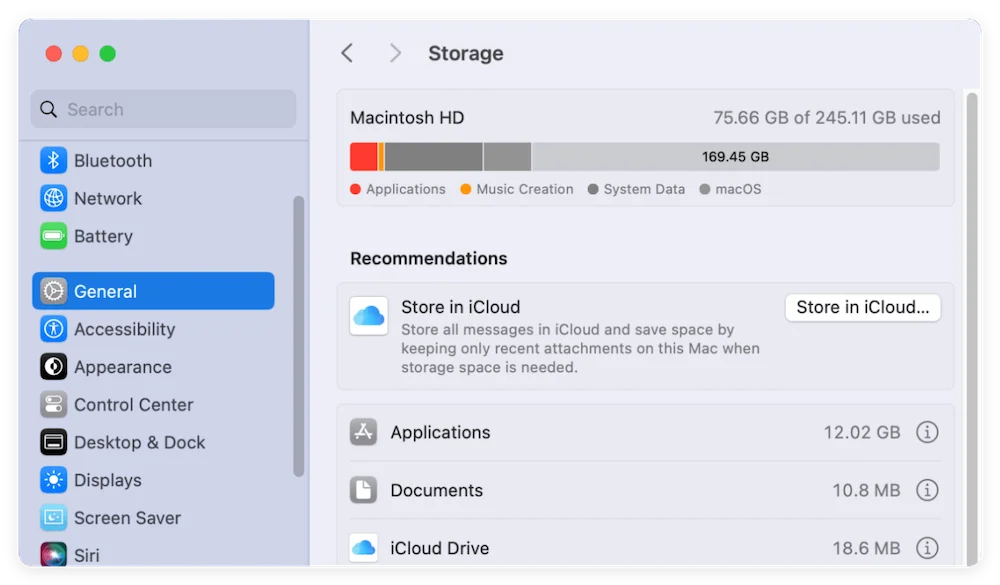Click the sidebar scrollbar

pos(298,336)
